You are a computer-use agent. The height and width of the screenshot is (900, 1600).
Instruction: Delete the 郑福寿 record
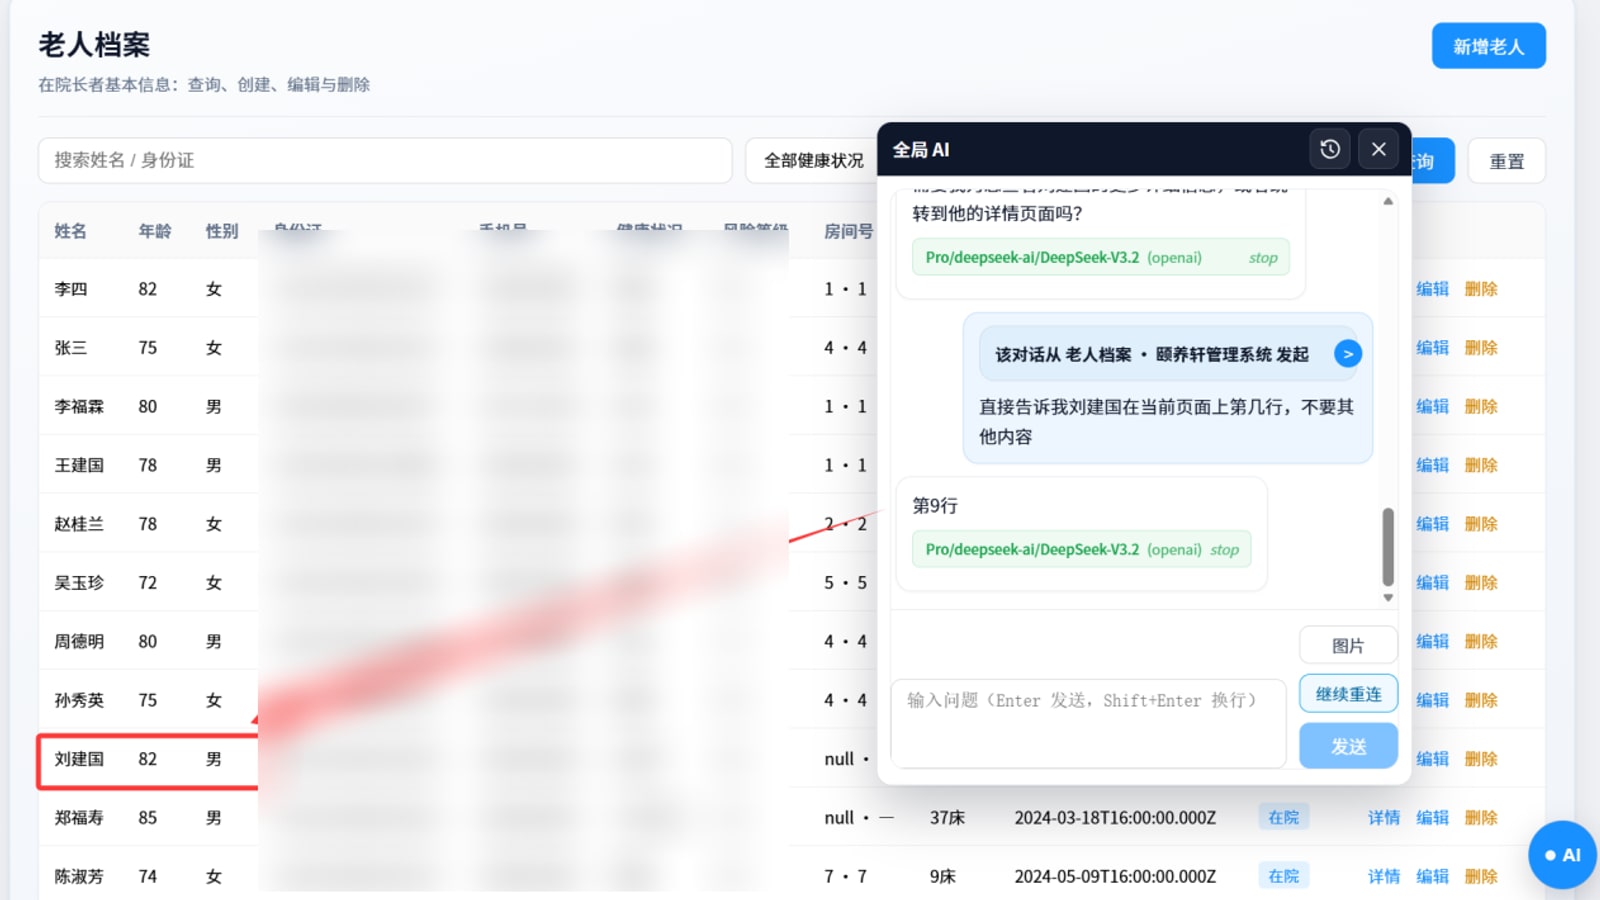coord(1481,818)
